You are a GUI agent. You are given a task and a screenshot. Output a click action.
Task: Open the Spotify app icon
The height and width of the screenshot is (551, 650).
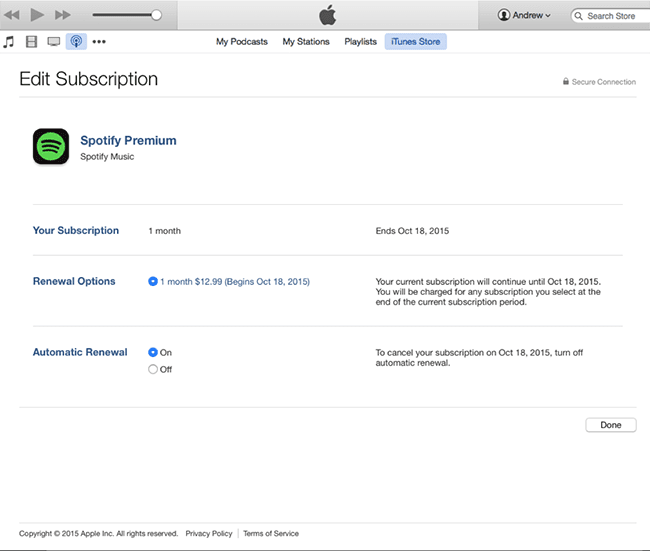pyautogui.click(x=51, y=146)
